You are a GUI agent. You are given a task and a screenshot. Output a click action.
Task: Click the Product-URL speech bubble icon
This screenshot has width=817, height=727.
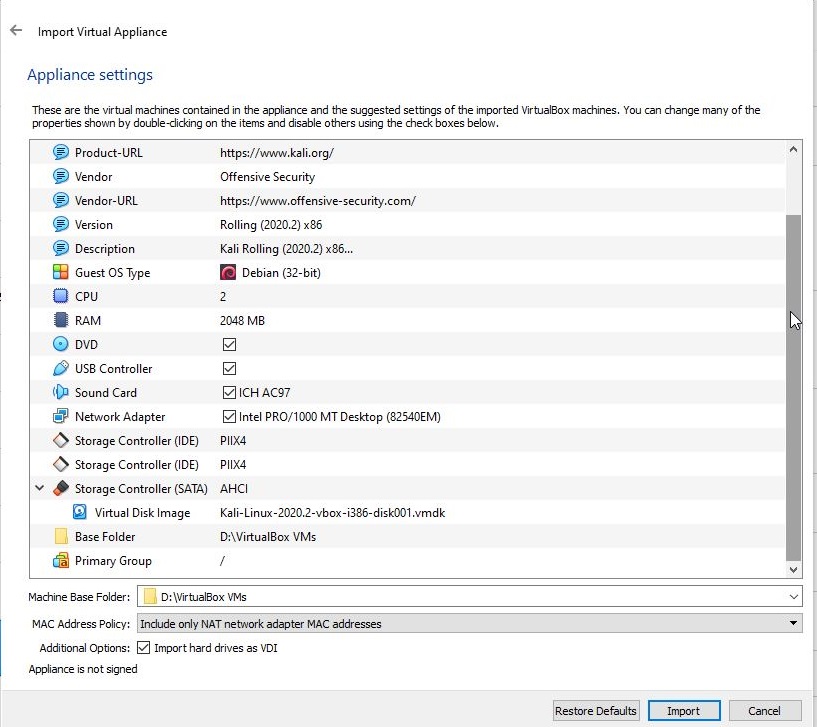[60, 152]
